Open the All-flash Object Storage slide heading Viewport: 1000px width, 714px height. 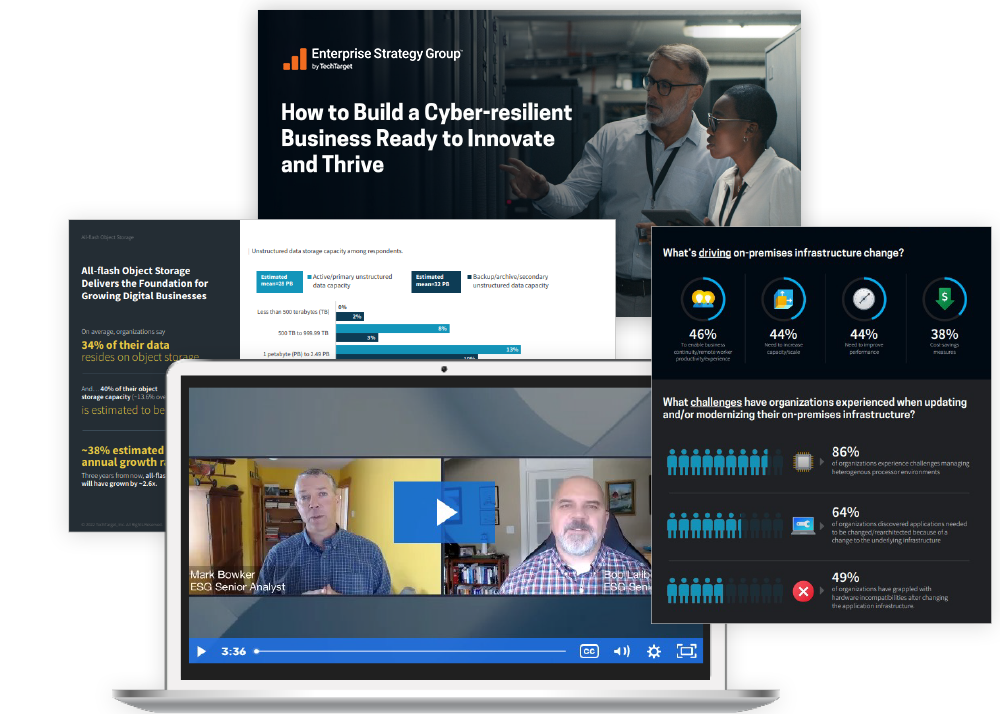144,283
